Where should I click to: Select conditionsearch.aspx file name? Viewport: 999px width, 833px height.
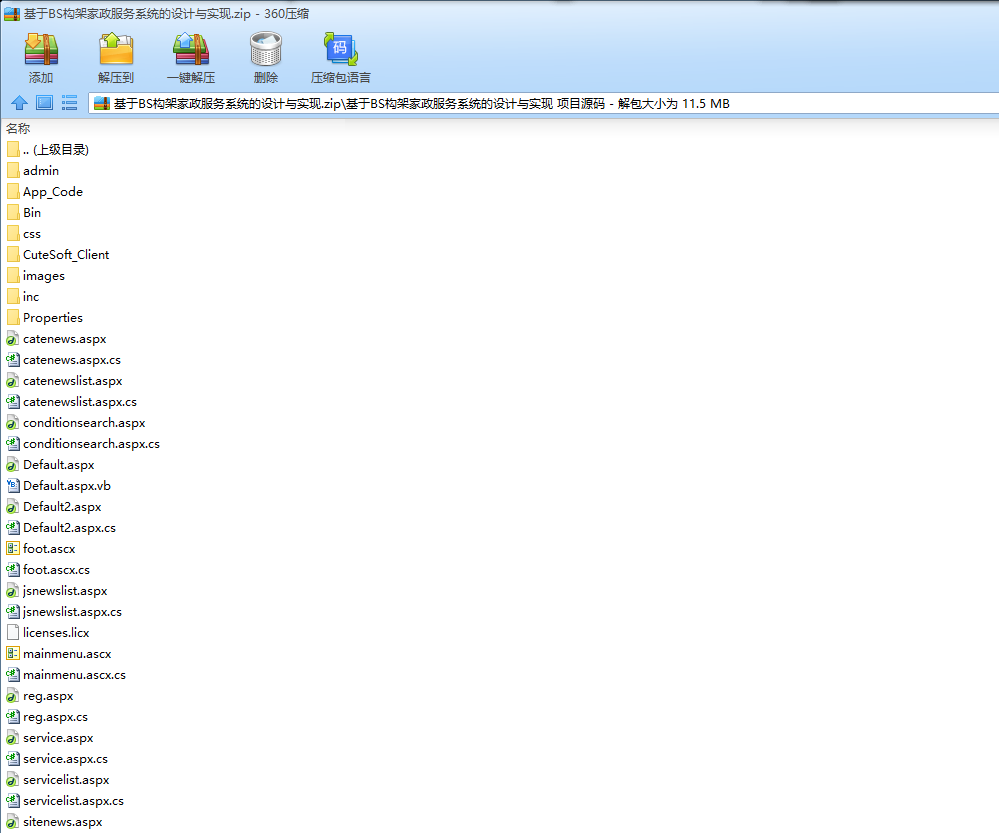(84, 423)
